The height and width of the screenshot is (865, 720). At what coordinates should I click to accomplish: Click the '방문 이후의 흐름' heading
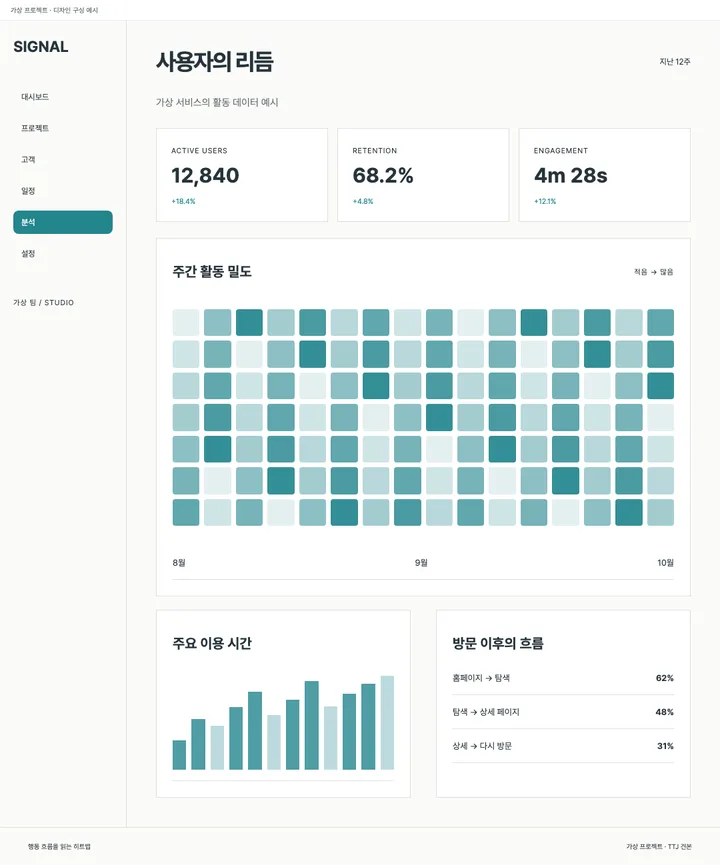coord(498,644)
